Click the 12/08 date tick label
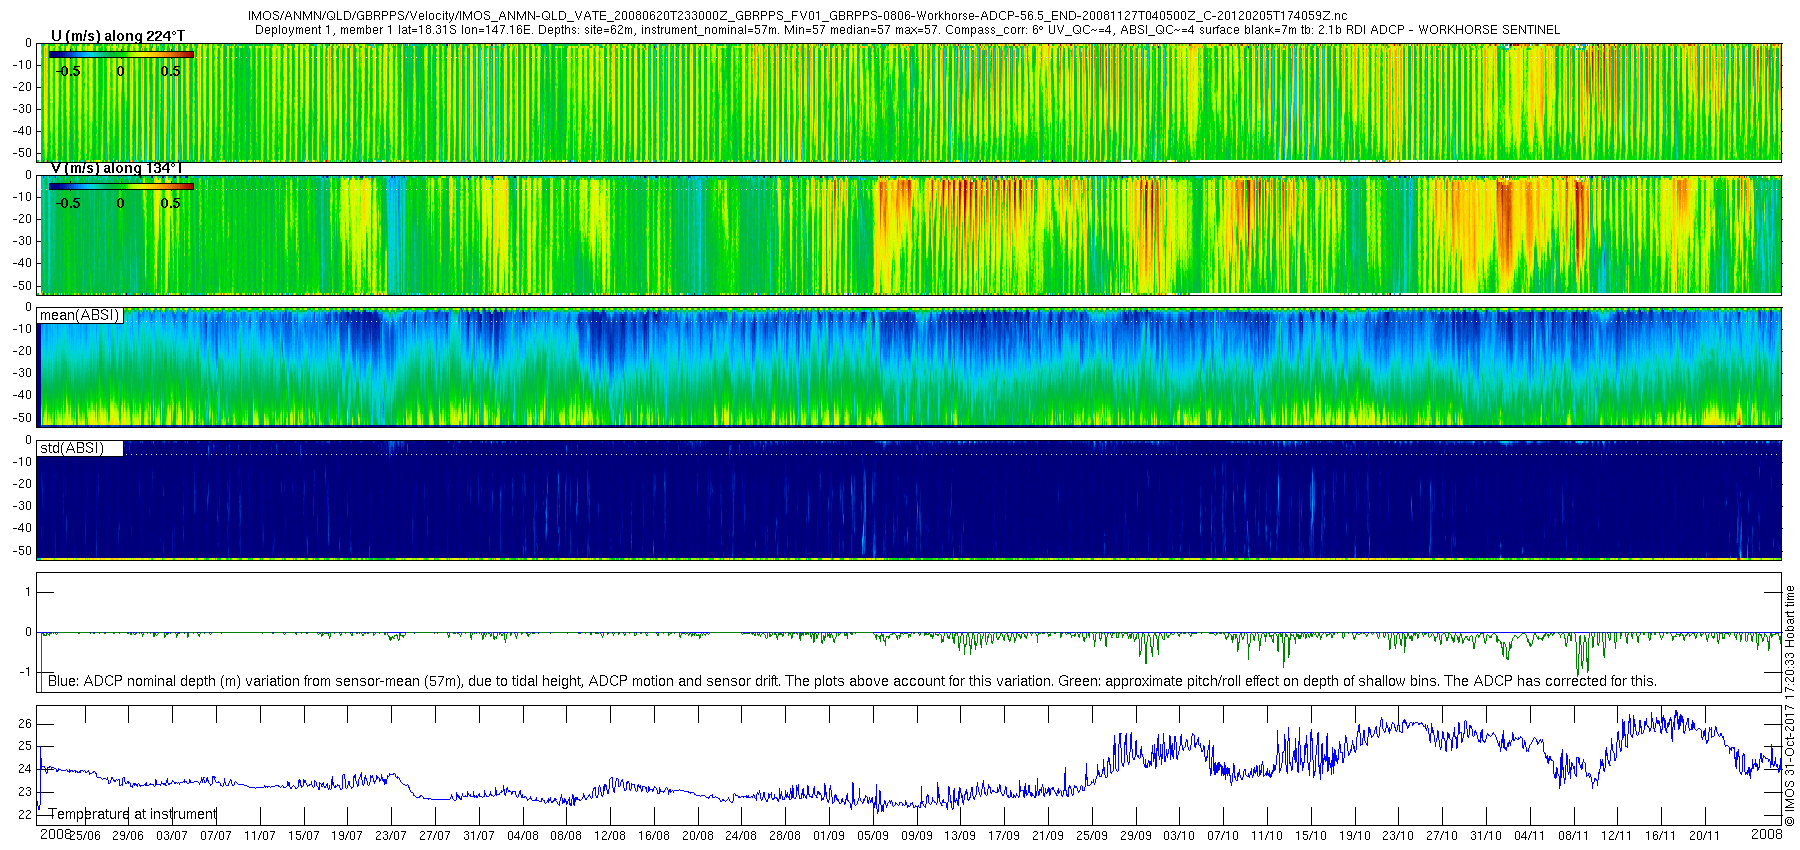1800x850 pixels. 610,836
